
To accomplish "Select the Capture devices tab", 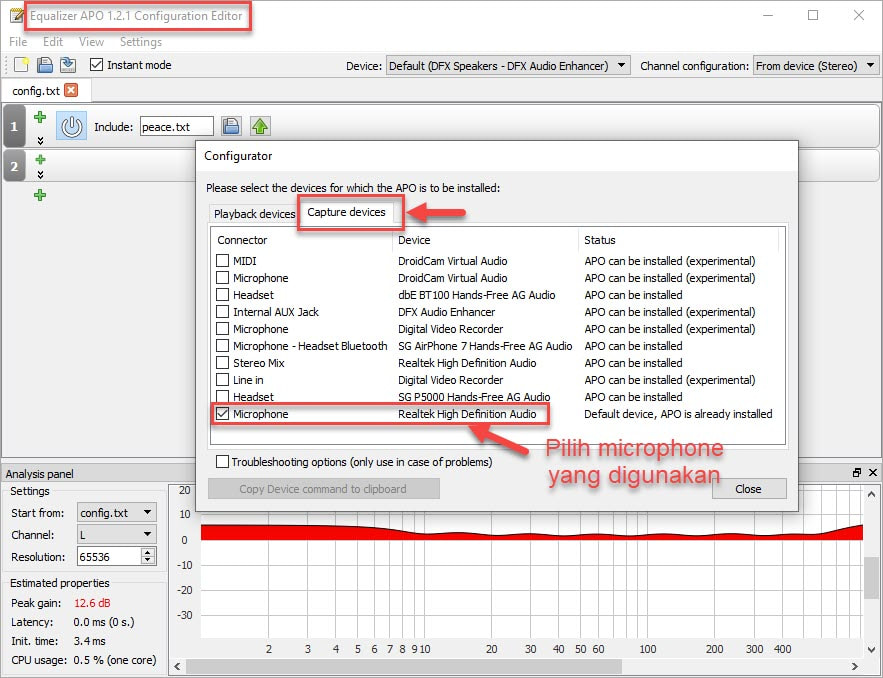I will [x=346, y=212].
